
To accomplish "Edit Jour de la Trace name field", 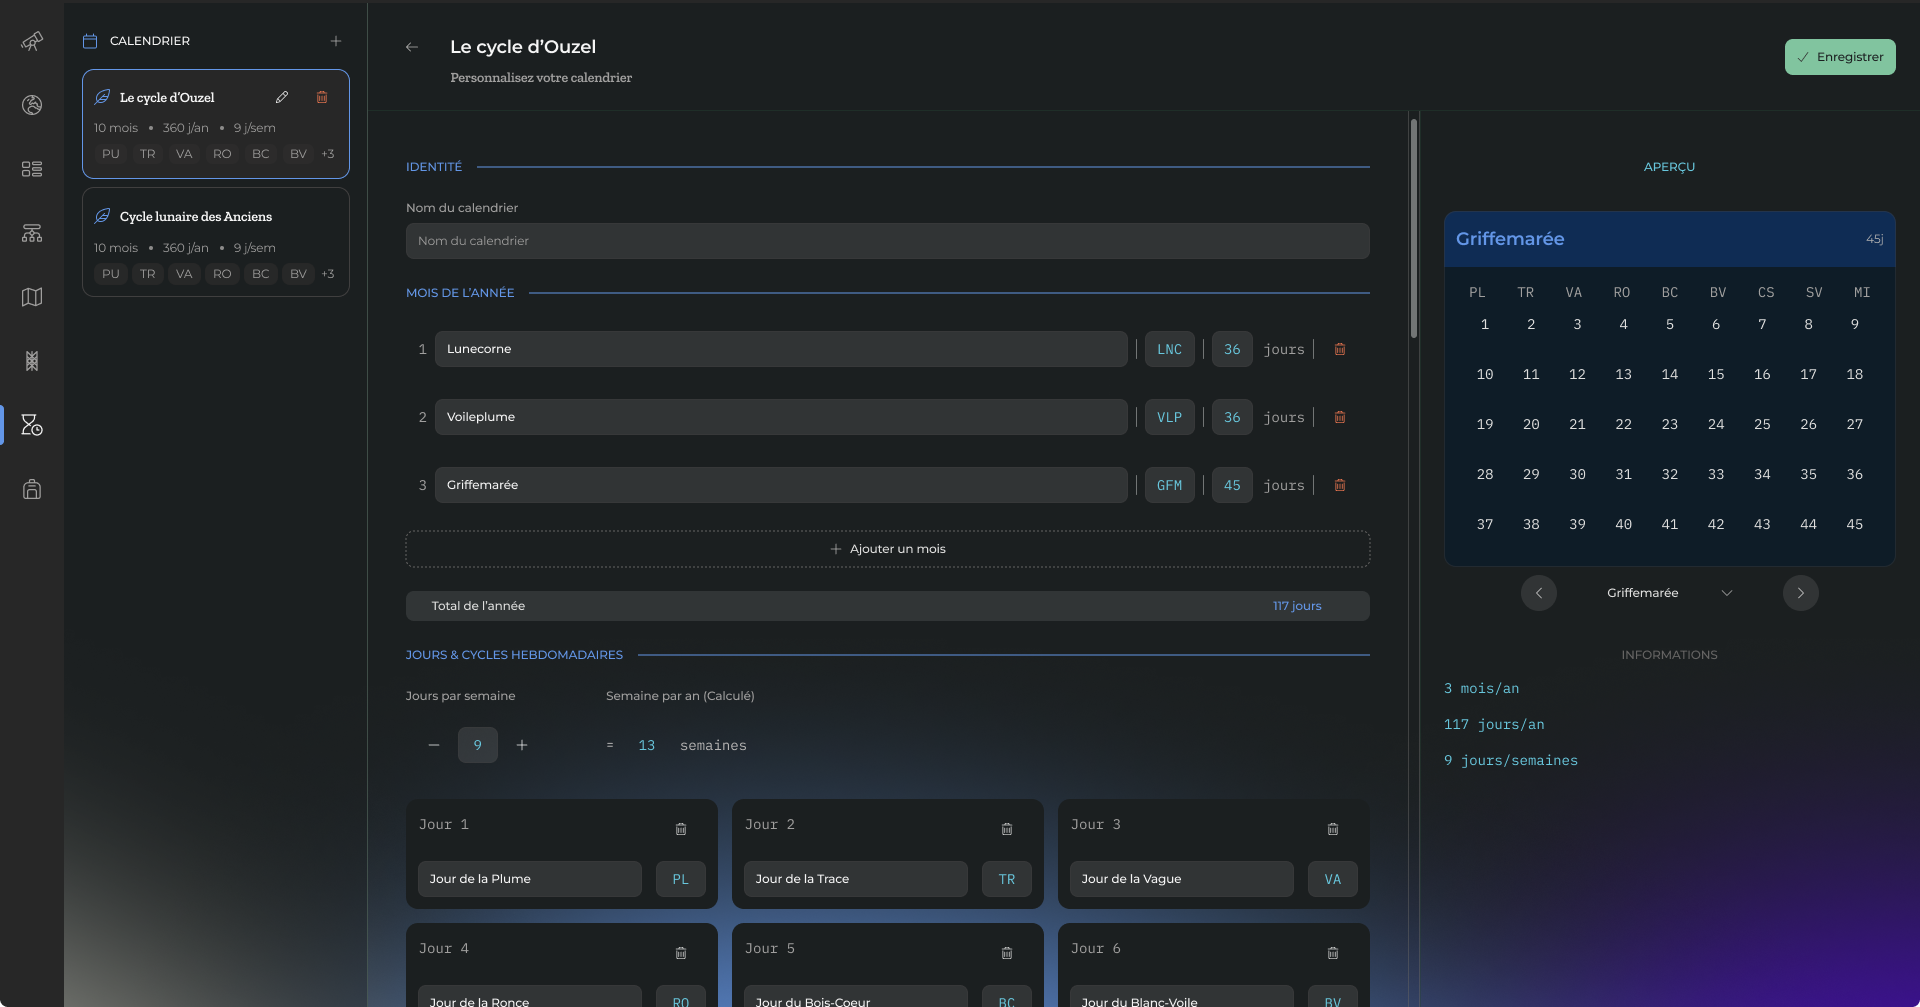I will [x=856, y=879].
